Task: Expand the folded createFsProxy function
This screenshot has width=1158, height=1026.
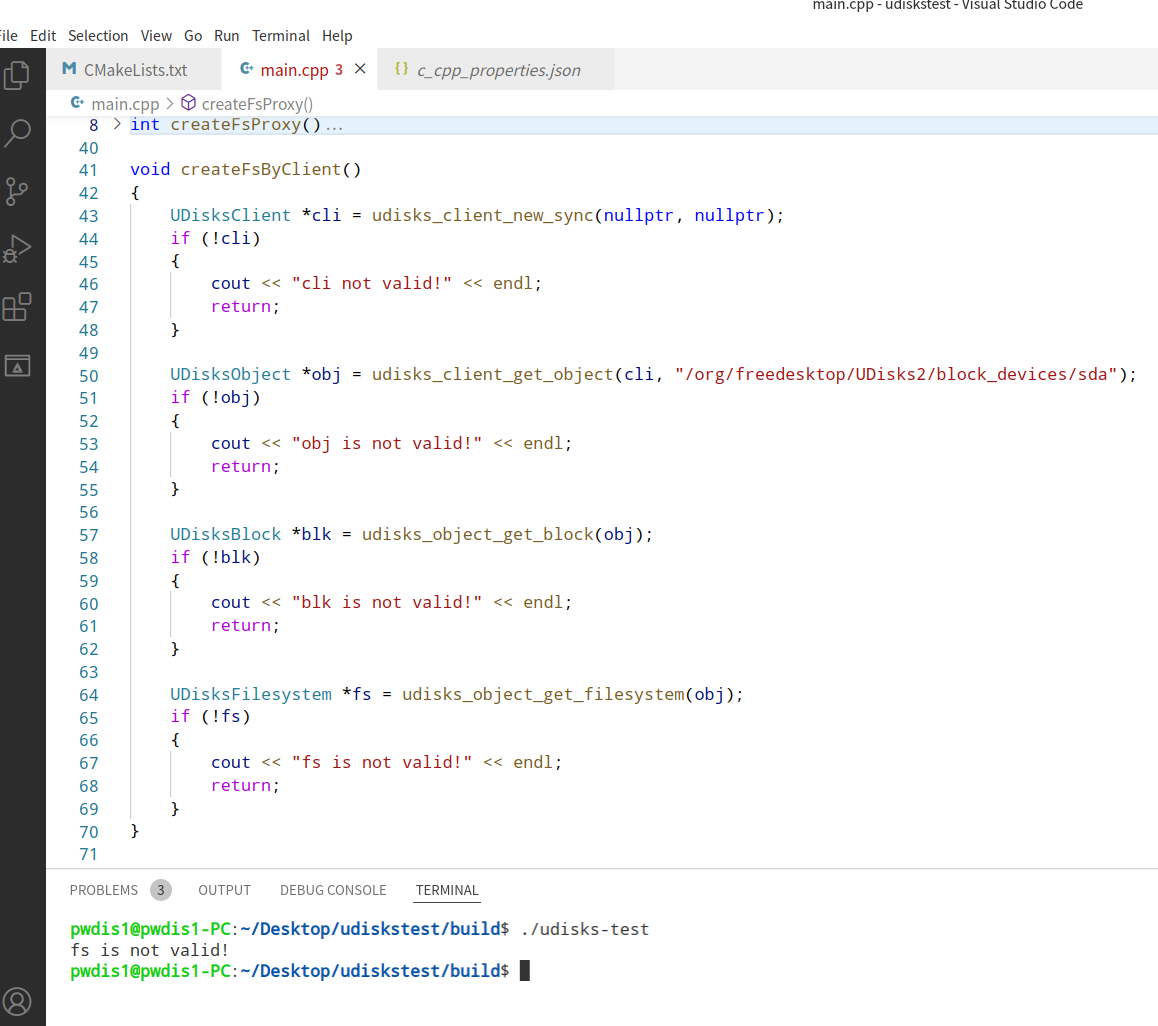Action: pyautogui.click(x=117, y=124)
